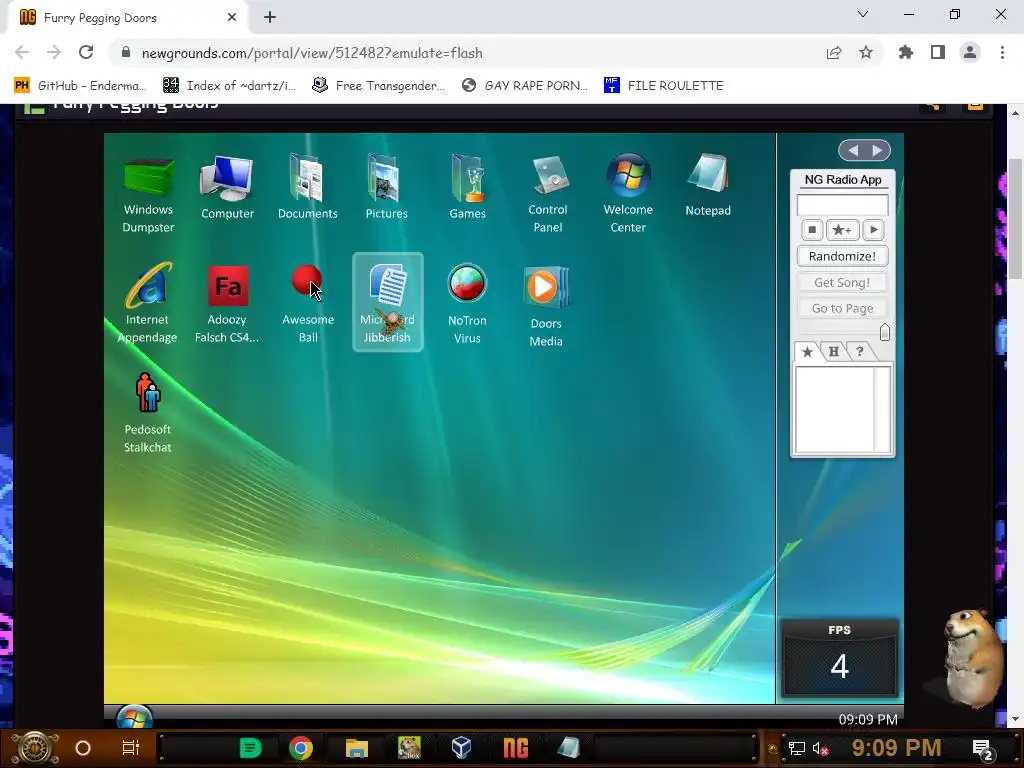Switch to the star favorites tab
This screenshot has width=1024, height=768.
point(807,352)
